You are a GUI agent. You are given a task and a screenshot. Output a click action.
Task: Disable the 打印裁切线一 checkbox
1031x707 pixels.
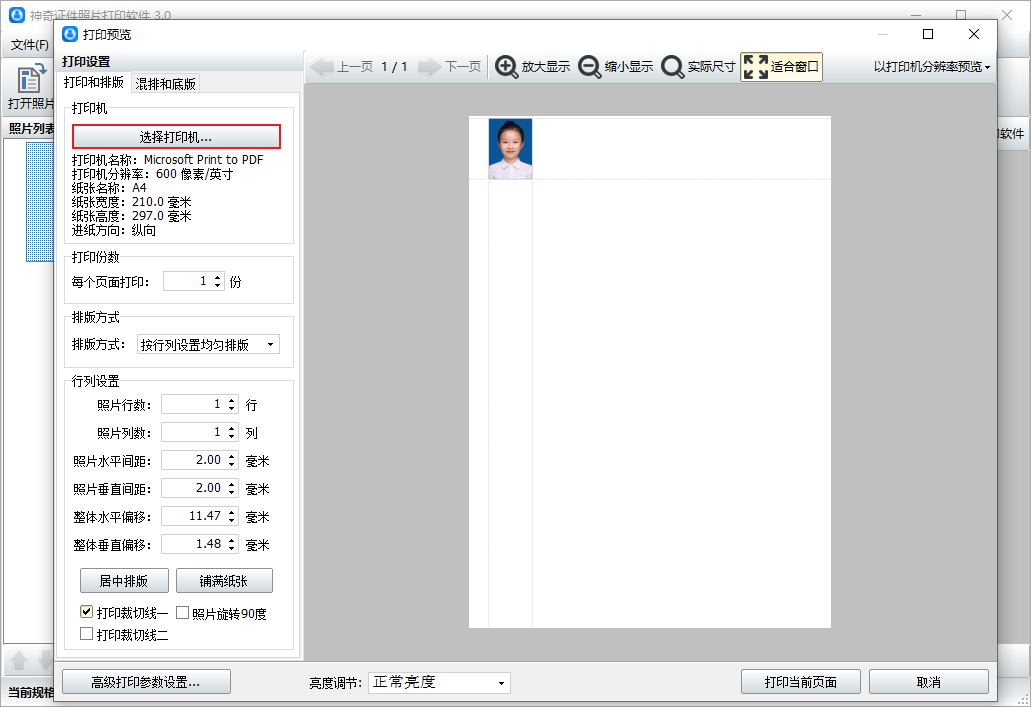[x=86, y=612]
